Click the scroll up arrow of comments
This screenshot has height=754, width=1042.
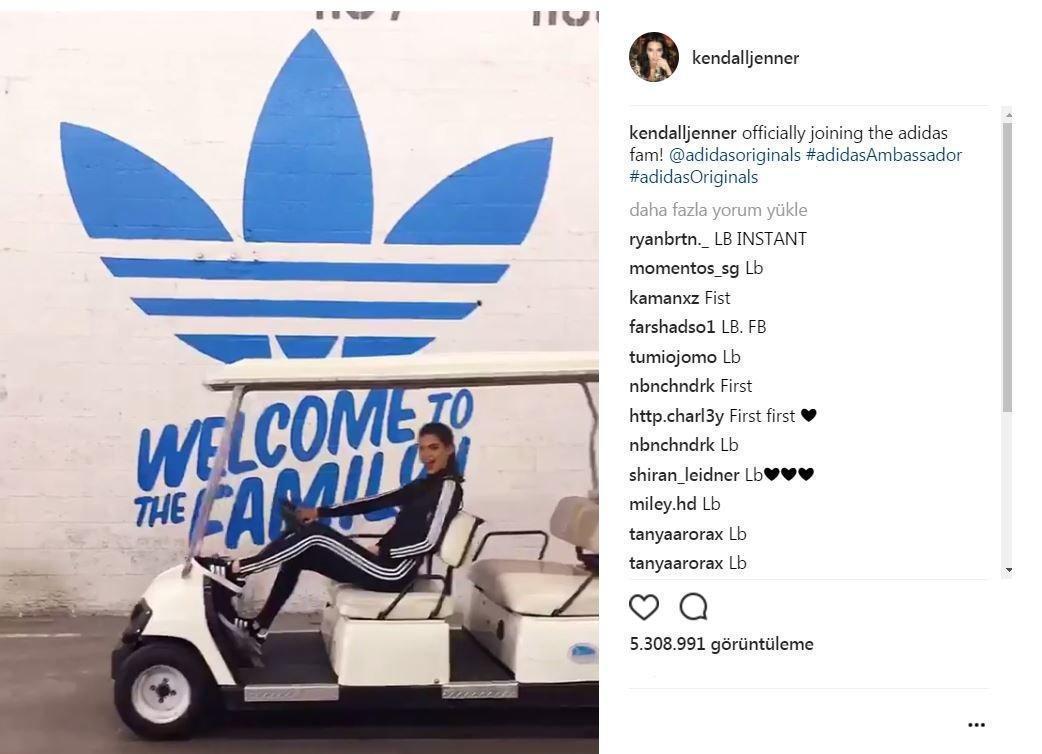(1007, 115)
